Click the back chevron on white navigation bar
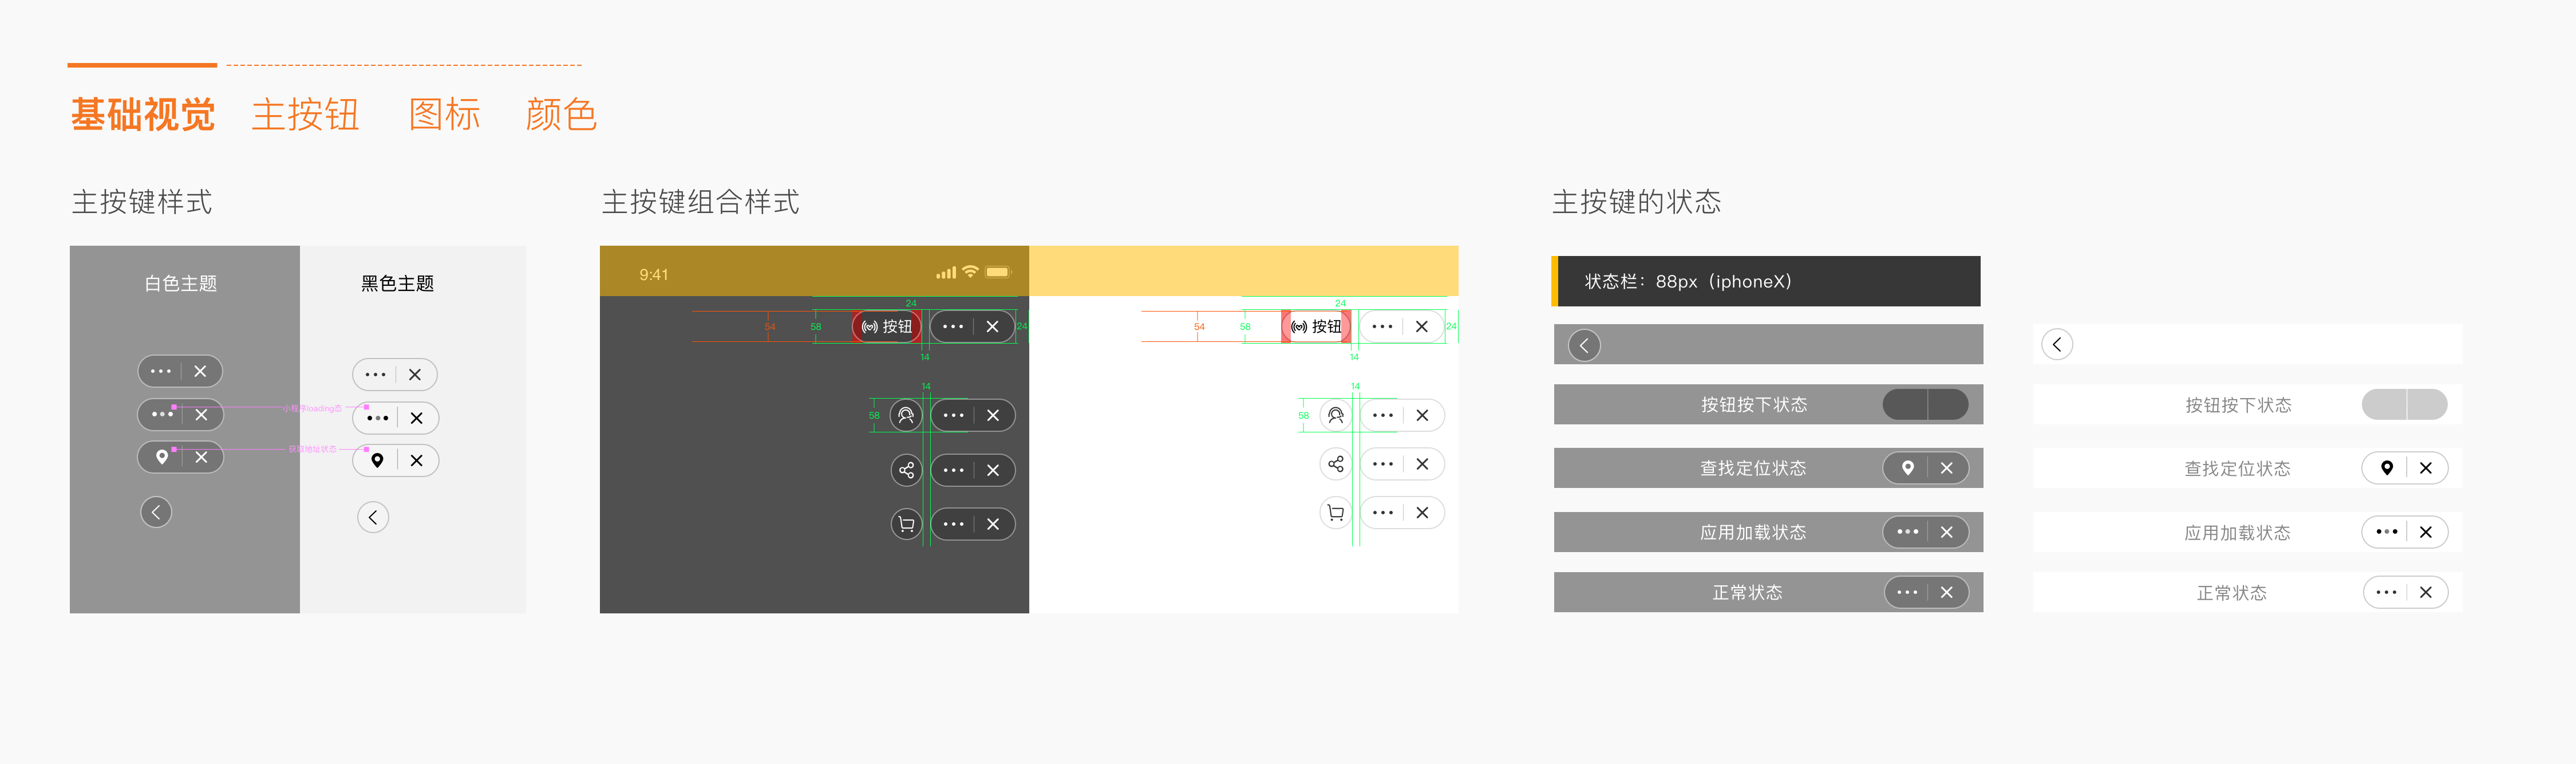2576x764 pixels. click(2057, 345)
